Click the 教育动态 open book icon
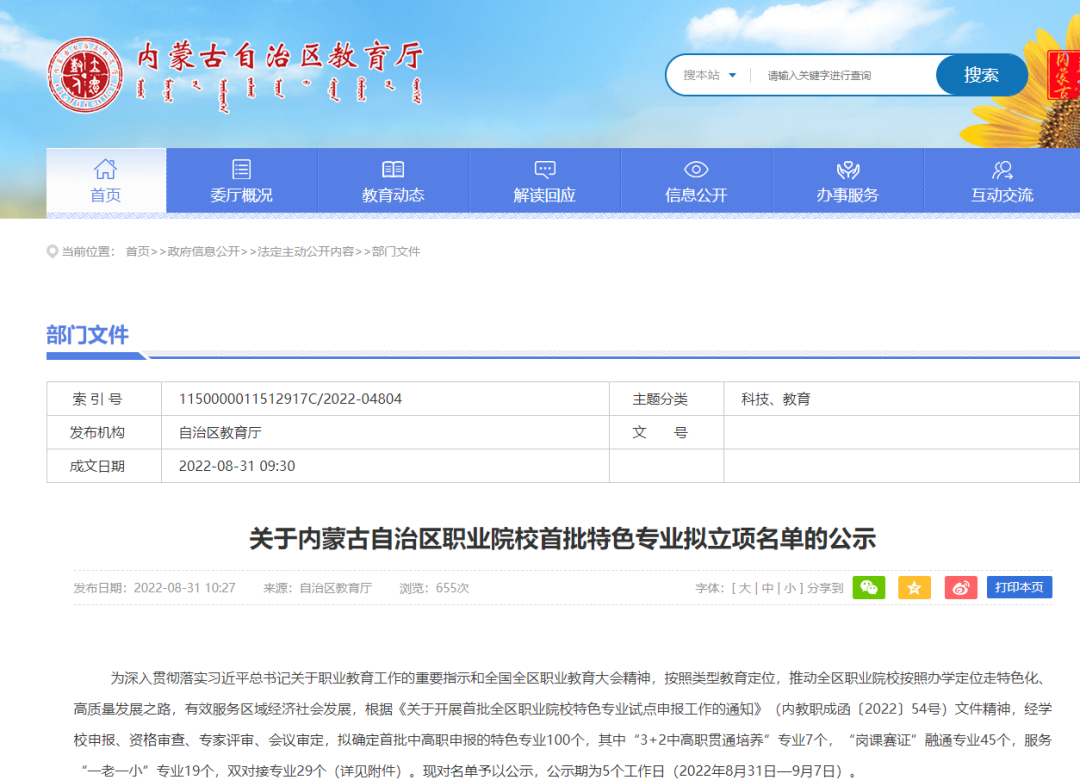Image resolution: width=1080 pixels, height=780 pixels. (393, 169)
